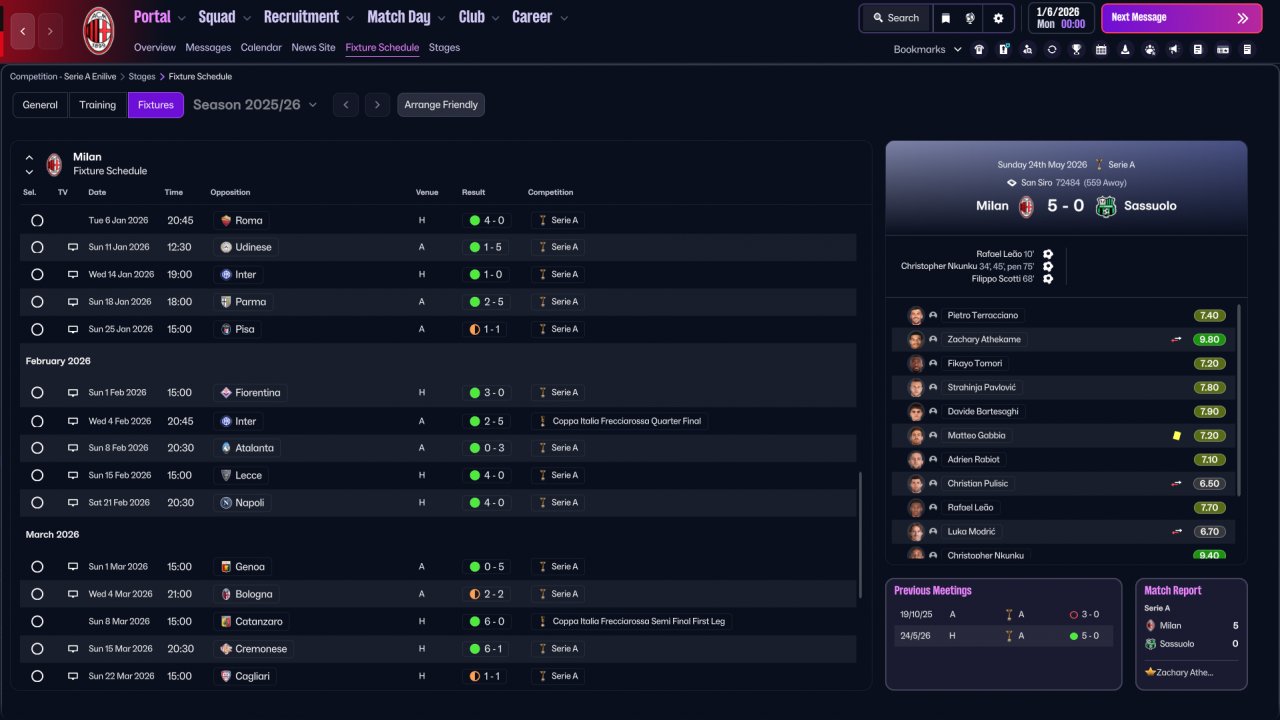Select the Udinese fixture radio button
The height and width of the screenshot is (720, 1280).
37,247
